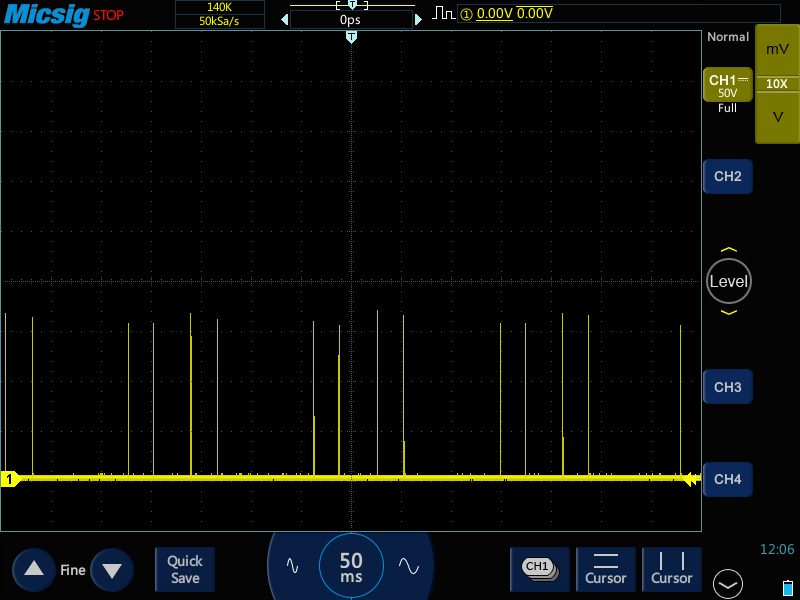Open the CH1 50V channel menu
The image size is (800, 600).
click(x=727, y=86)
